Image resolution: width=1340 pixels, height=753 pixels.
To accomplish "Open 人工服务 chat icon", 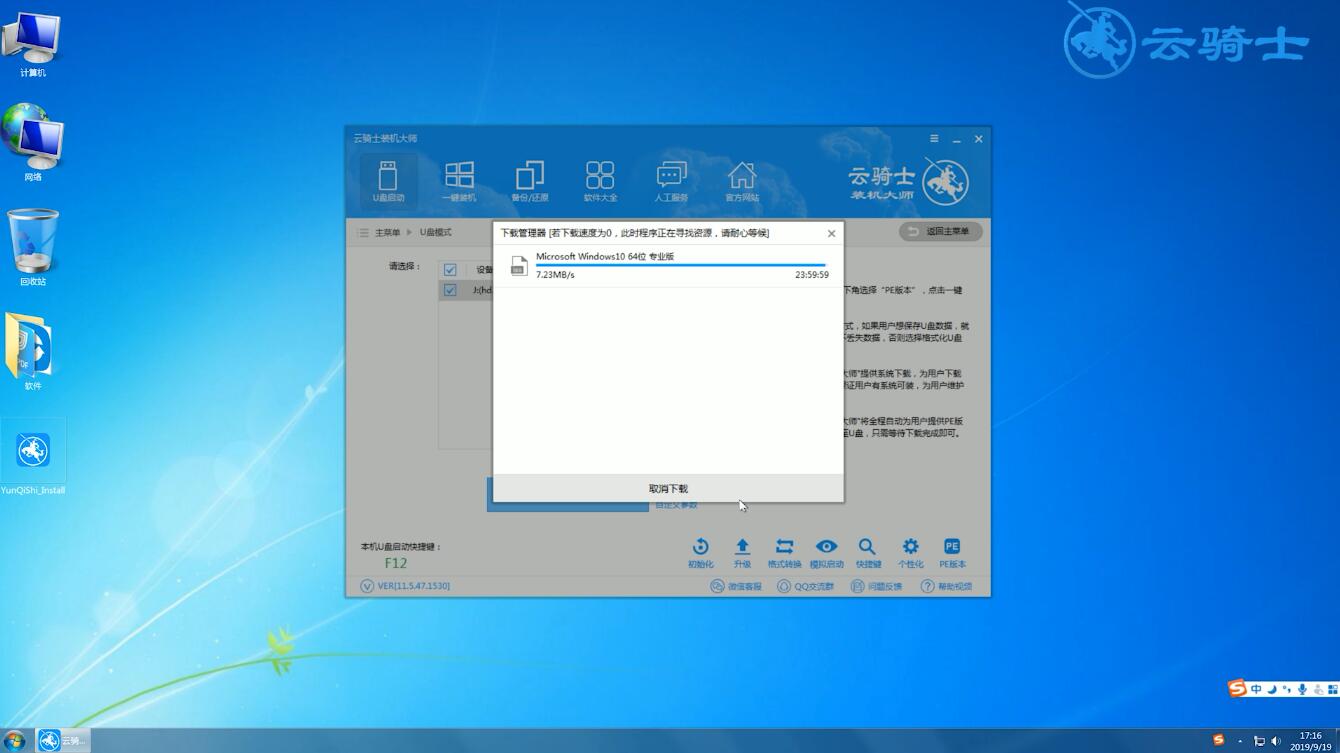I will click(x=671, y=181).
